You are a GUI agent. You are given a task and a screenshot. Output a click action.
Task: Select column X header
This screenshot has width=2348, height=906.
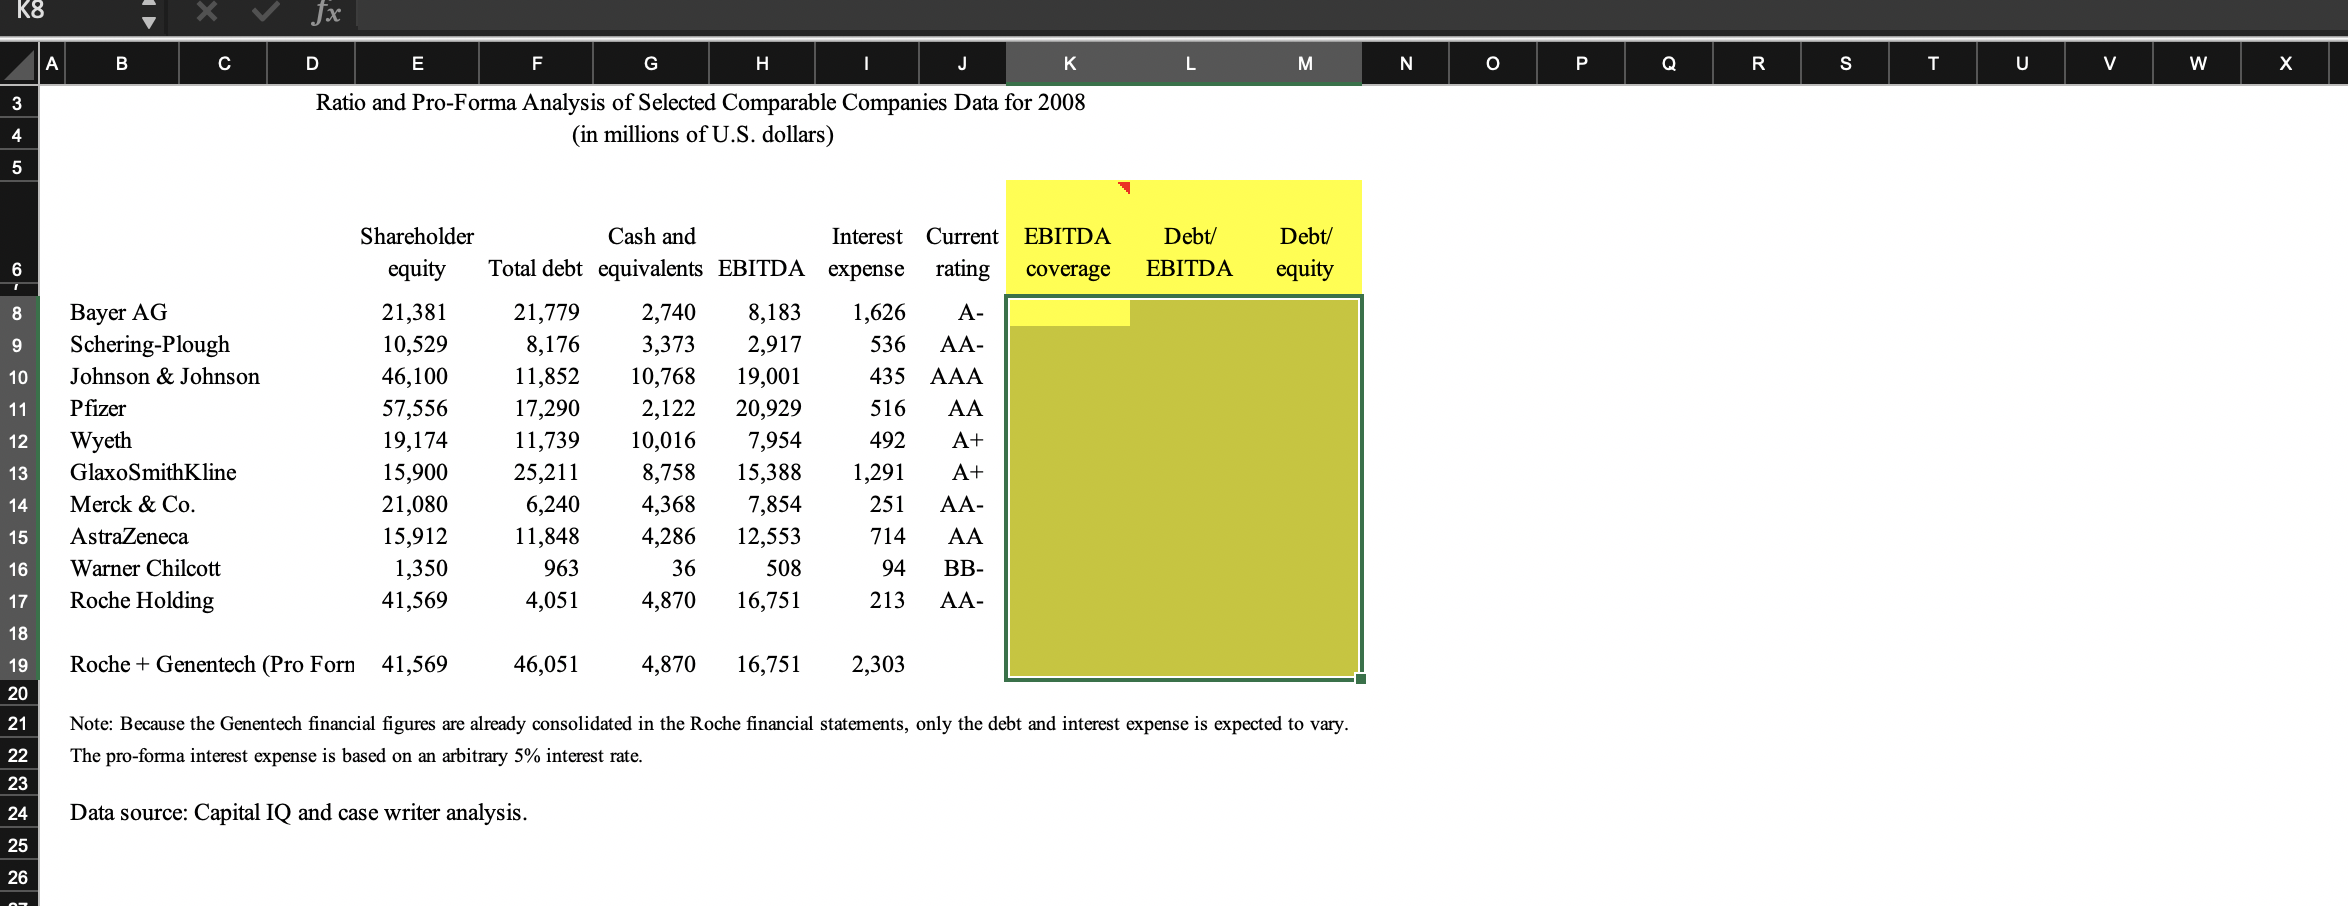pos(2285,63)
